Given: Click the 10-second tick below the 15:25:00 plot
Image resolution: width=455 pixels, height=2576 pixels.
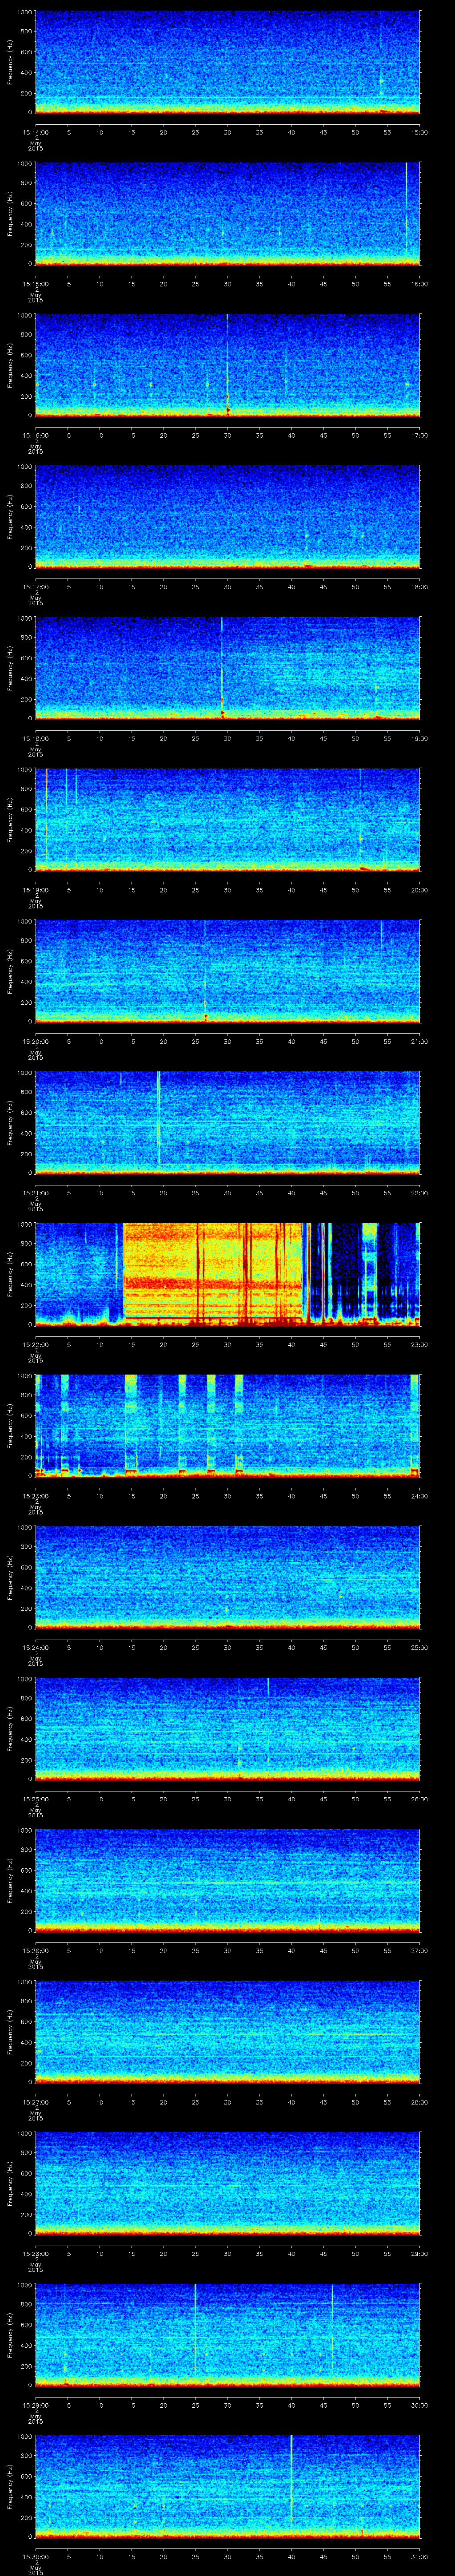Looking at the screenshot, I should click(100, 1799).
